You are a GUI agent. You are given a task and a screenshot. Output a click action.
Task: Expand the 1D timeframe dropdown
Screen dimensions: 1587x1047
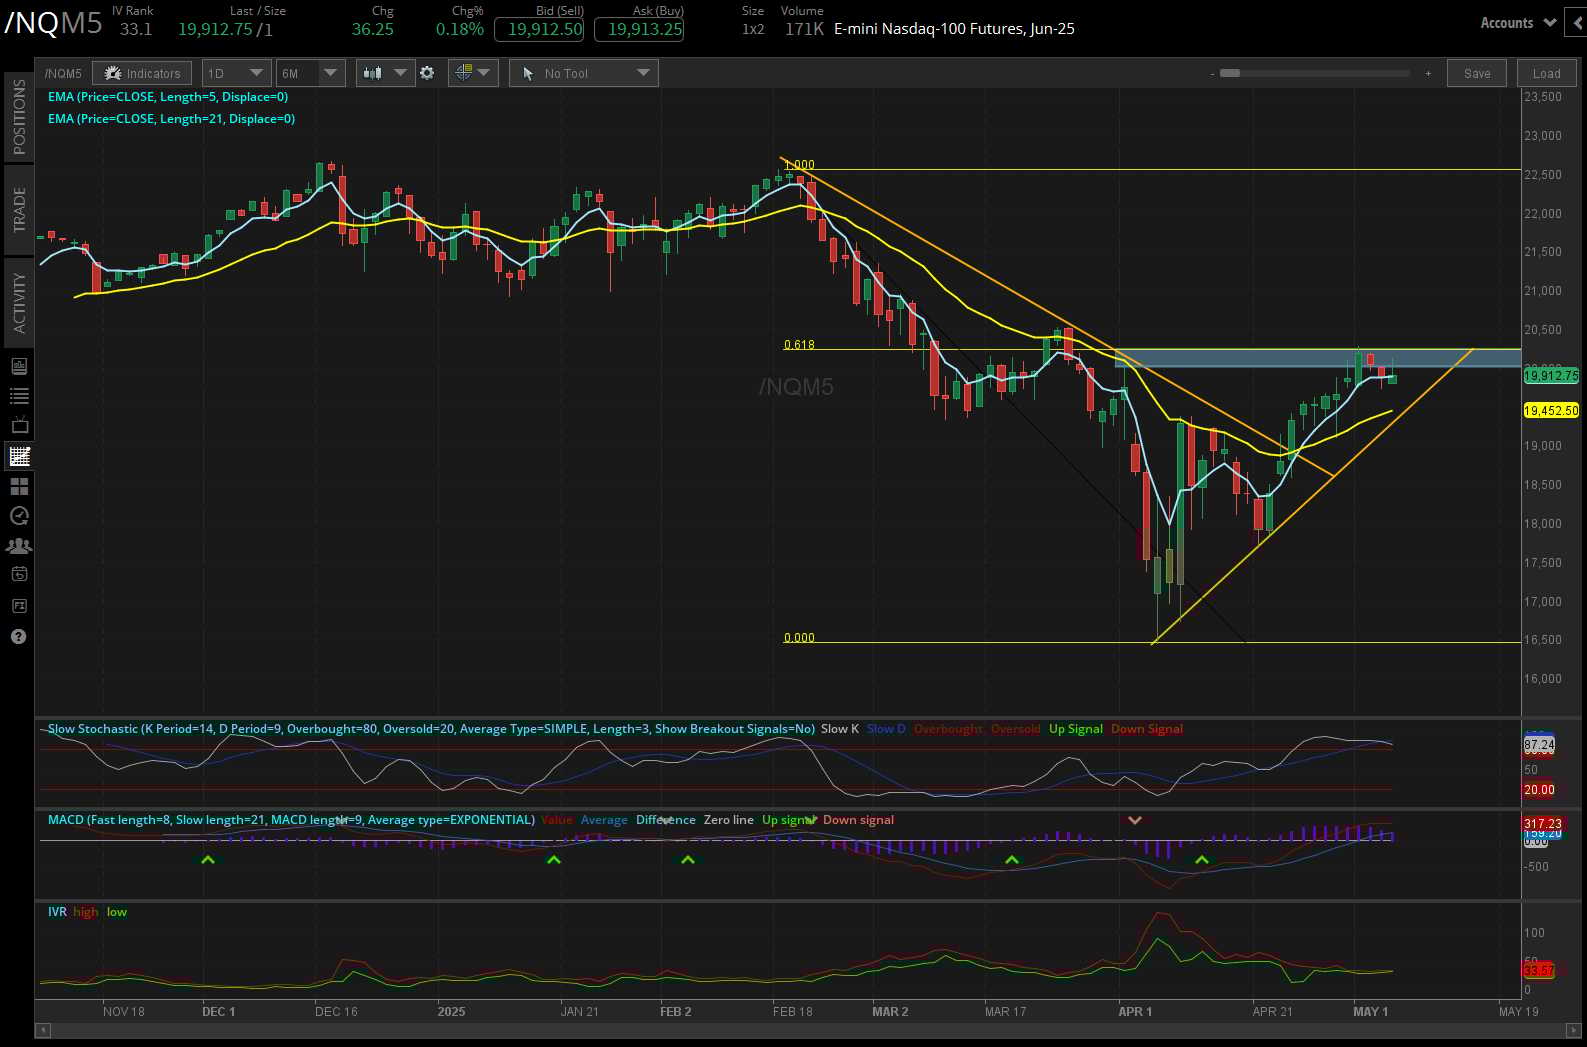pos(257,73)
